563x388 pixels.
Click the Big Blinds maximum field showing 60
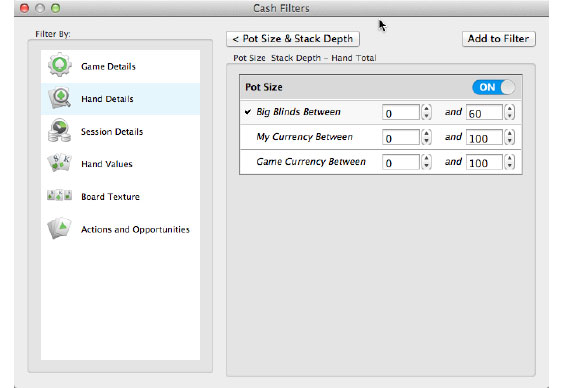(484, 112)
